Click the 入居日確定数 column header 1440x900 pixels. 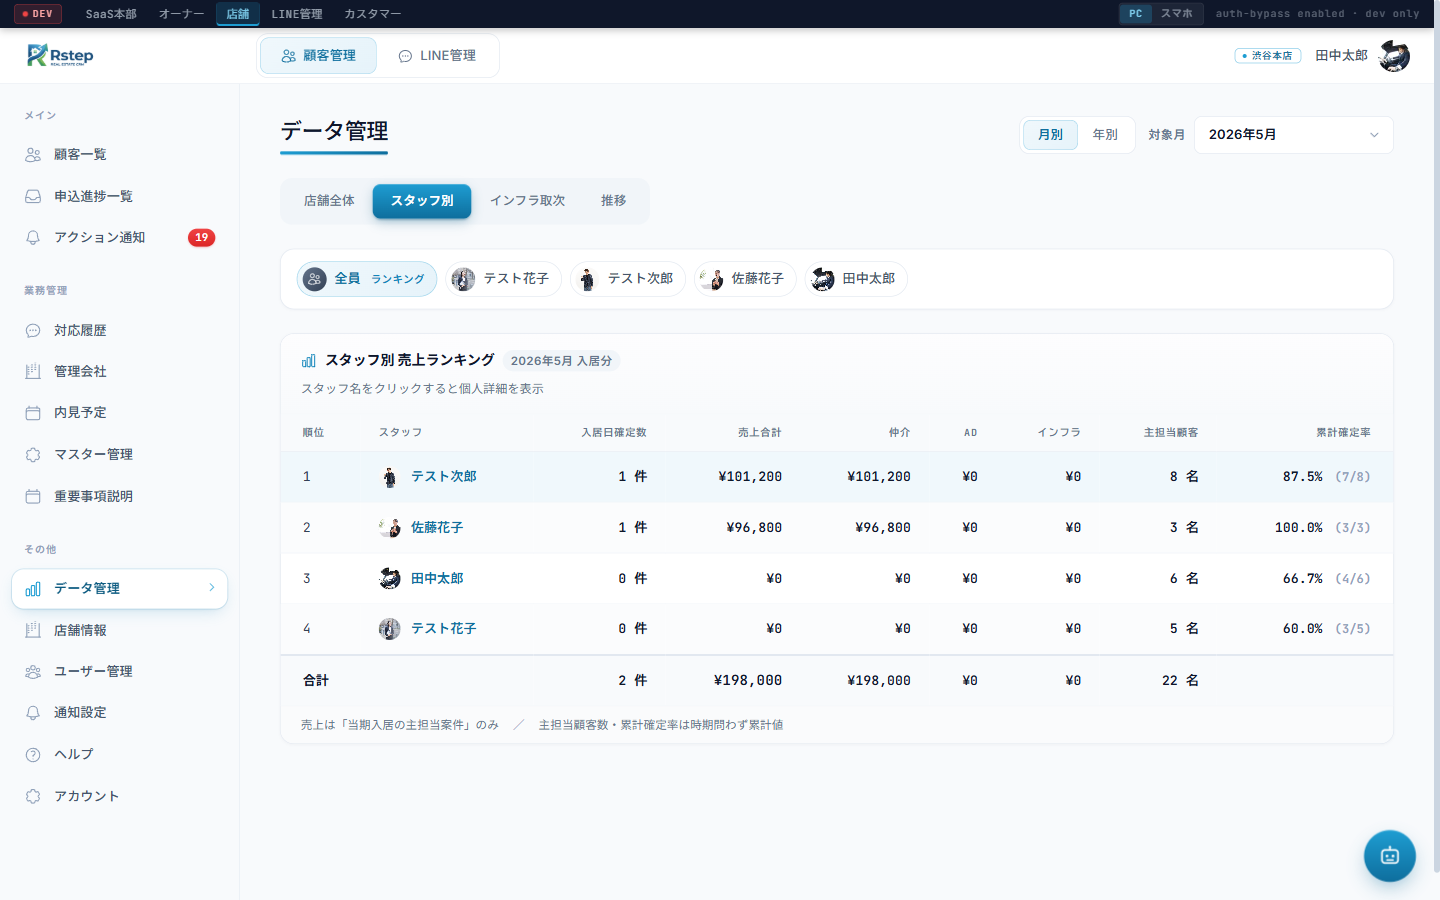614,433
